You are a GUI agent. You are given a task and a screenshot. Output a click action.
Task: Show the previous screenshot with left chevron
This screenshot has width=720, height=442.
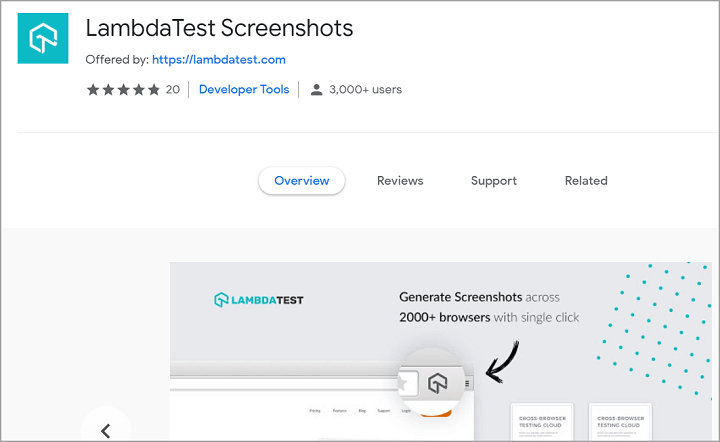pos(106,430)
